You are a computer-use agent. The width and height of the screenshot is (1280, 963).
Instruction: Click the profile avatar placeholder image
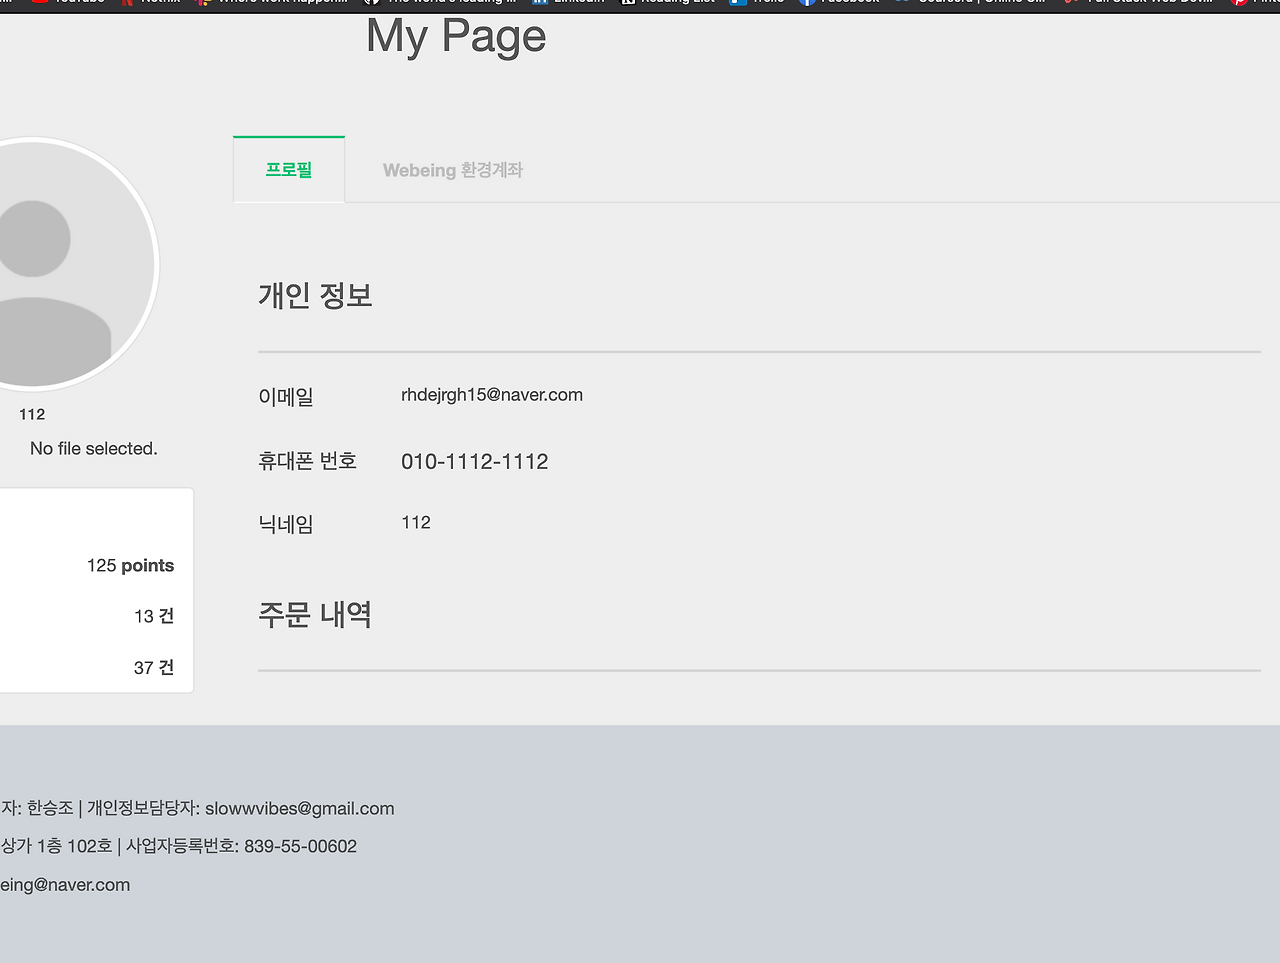pyautogui.click(x=60, y=265)
